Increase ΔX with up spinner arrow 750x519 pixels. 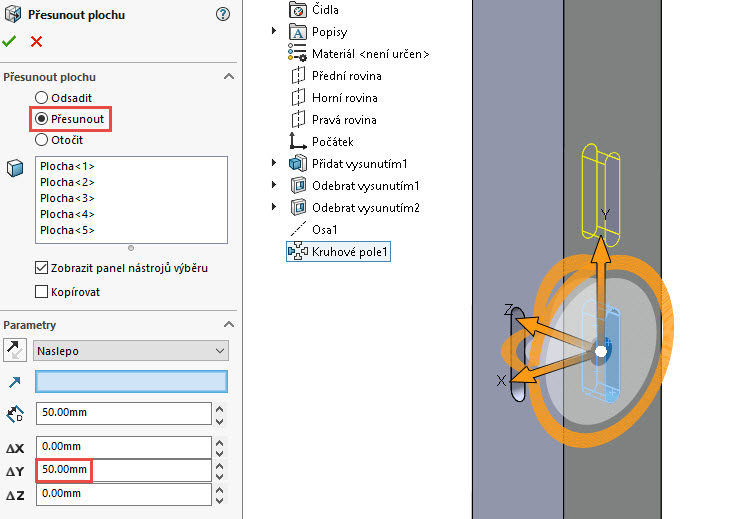[220, 442]
